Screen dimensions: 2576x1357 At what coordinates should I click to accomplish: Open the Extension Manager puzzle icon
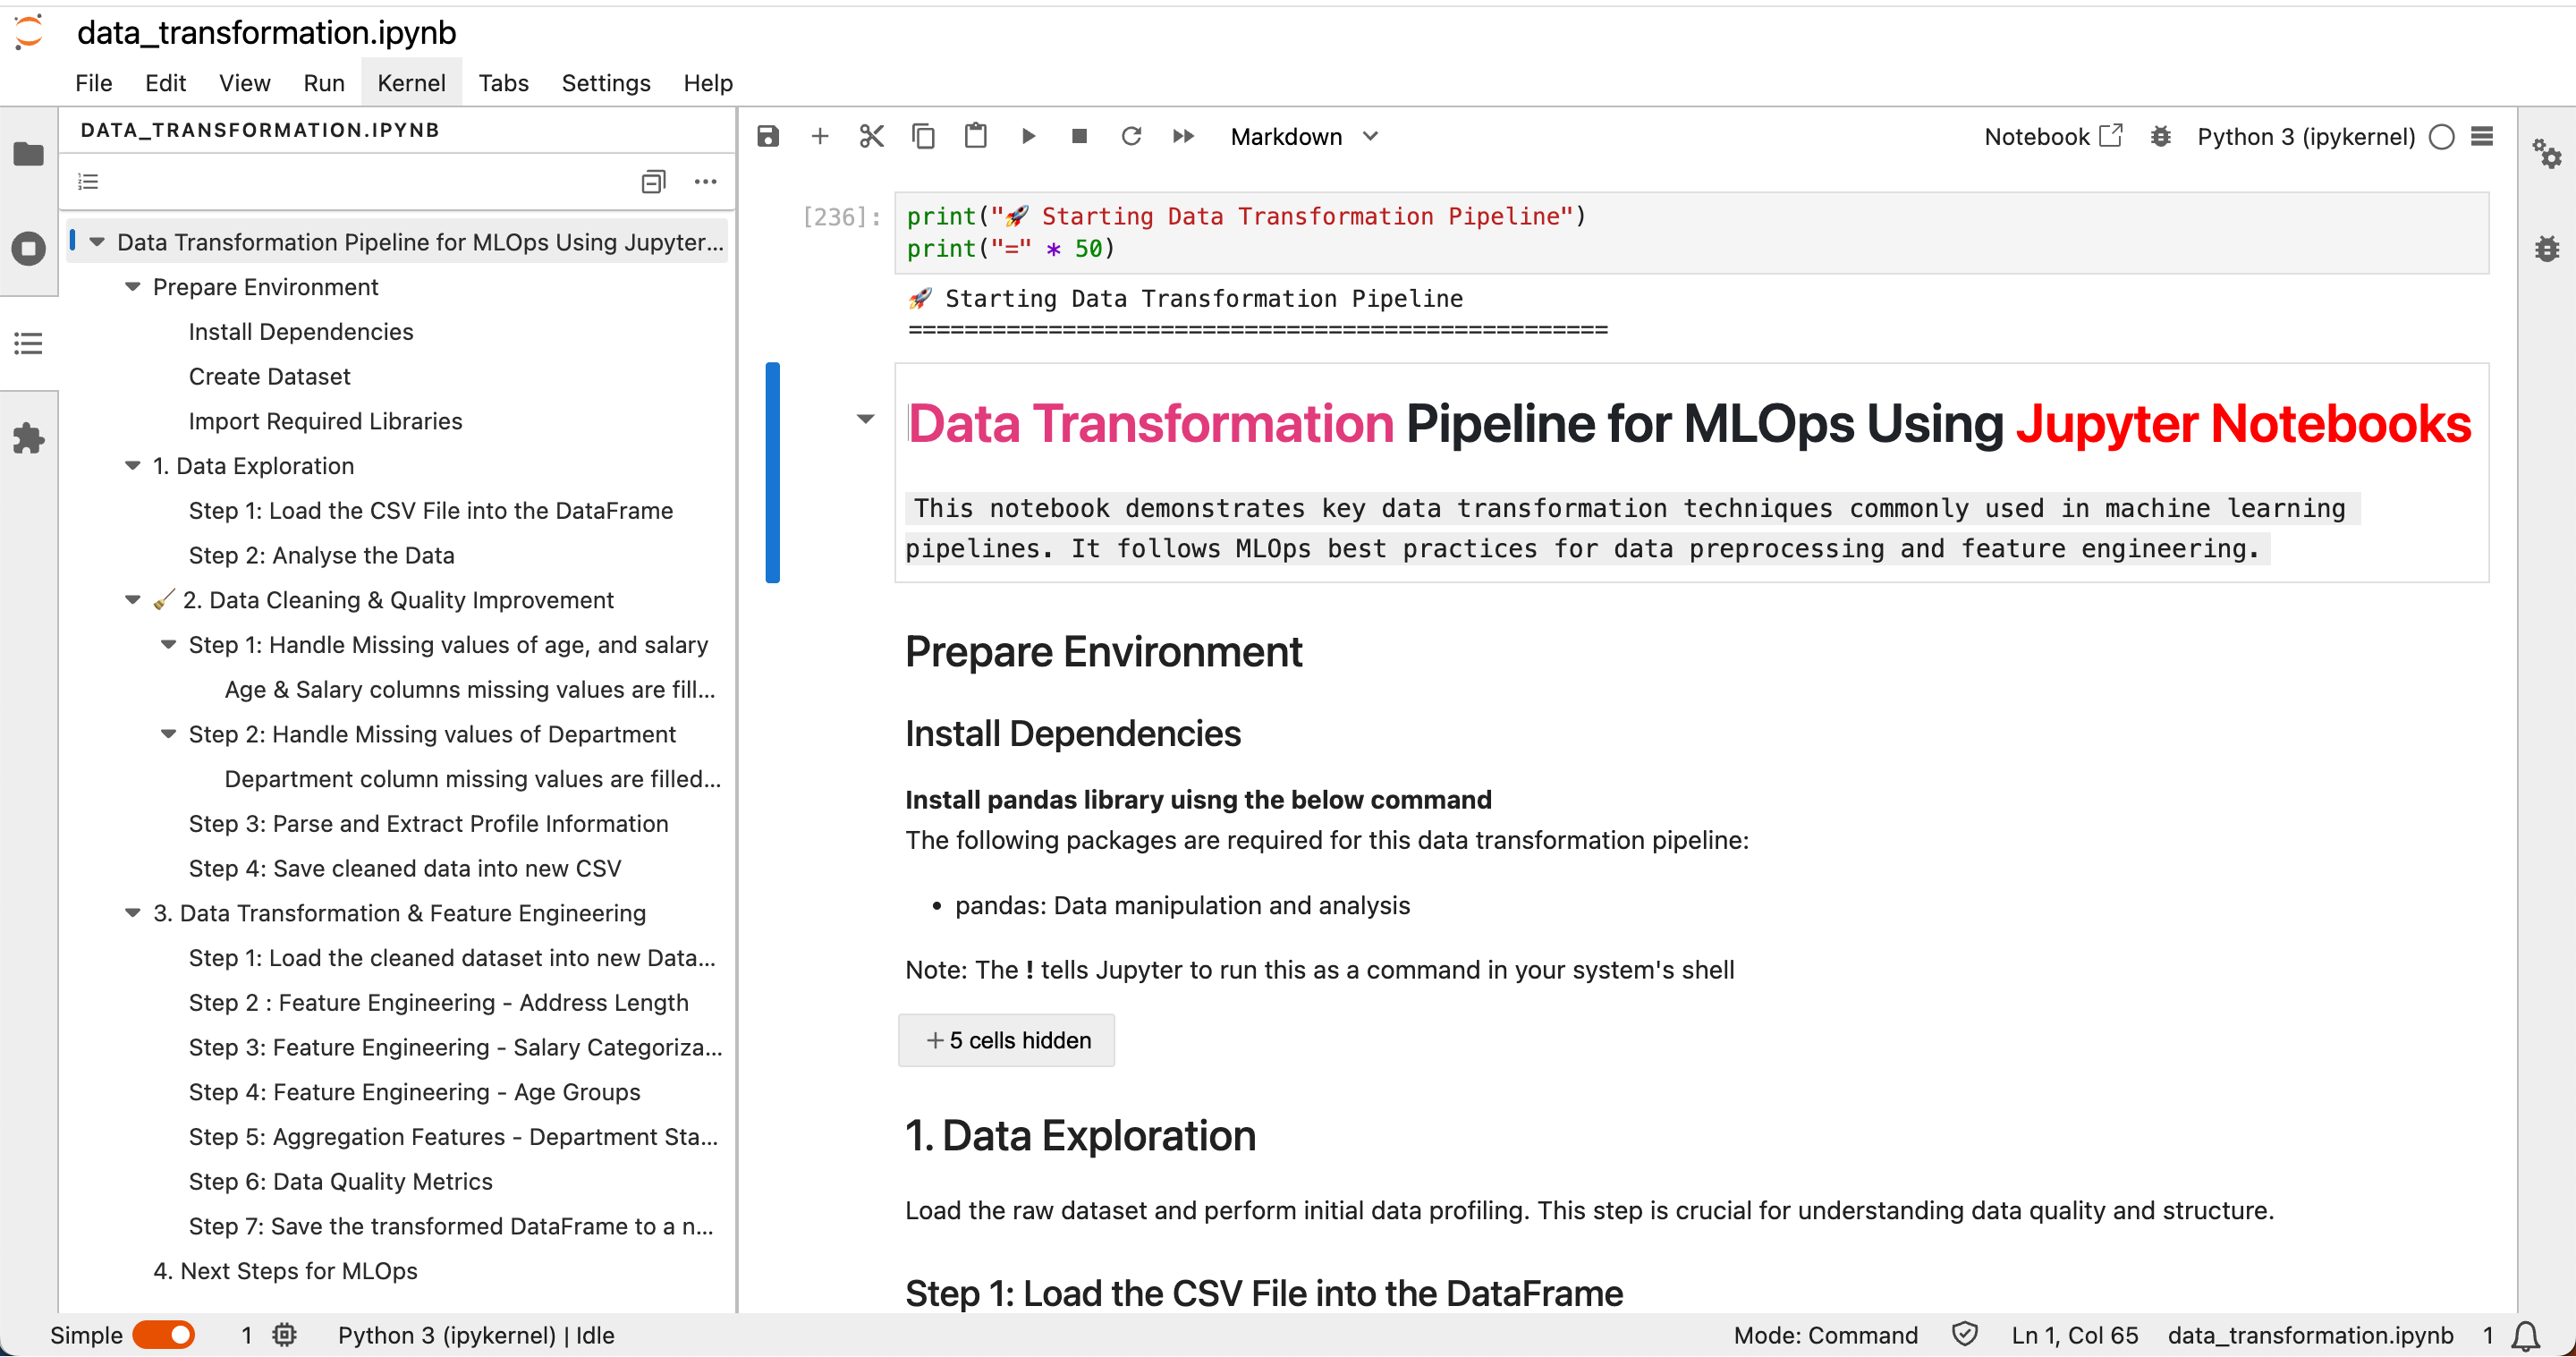tap(28, 438)
